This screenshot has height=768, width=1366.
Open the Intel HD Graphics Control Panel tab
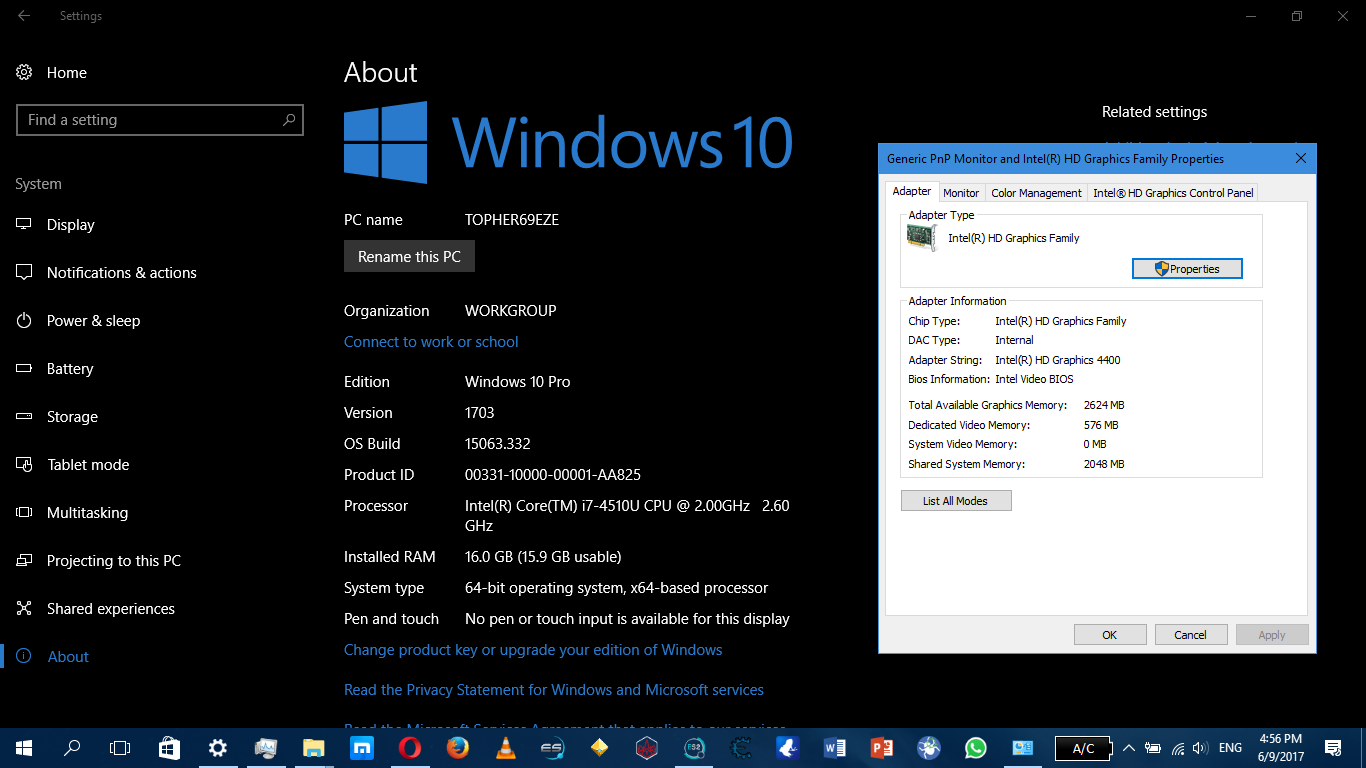click(x=1173, y=193)
